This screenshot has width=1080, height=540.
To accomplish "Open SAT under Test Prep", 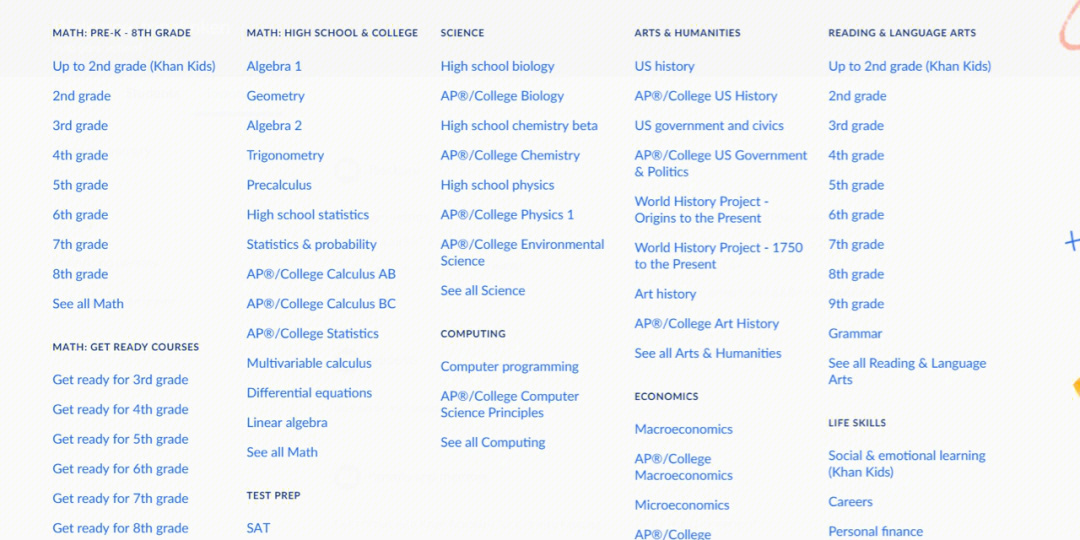I will pos(258,528).
